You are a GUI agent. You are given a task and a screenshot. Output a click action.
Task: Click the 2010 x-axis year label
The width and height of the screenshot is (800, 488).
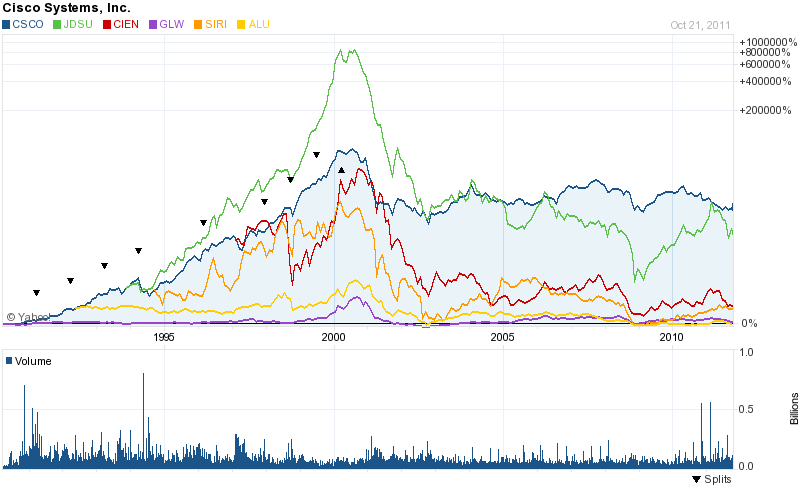671,337
